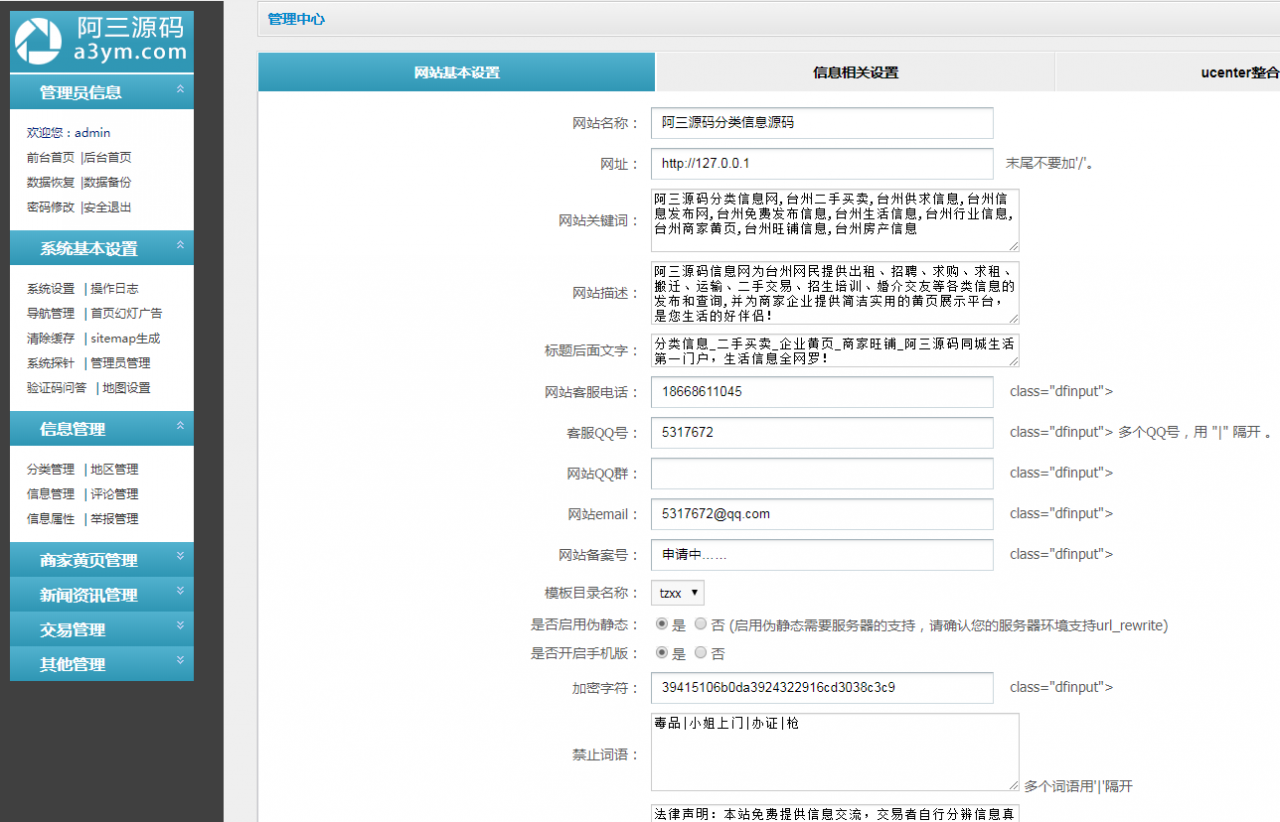The height and width of the screenshot is (822, 1280).
Task: Open 首页幻灯广告 link
Action: (127, 313)
